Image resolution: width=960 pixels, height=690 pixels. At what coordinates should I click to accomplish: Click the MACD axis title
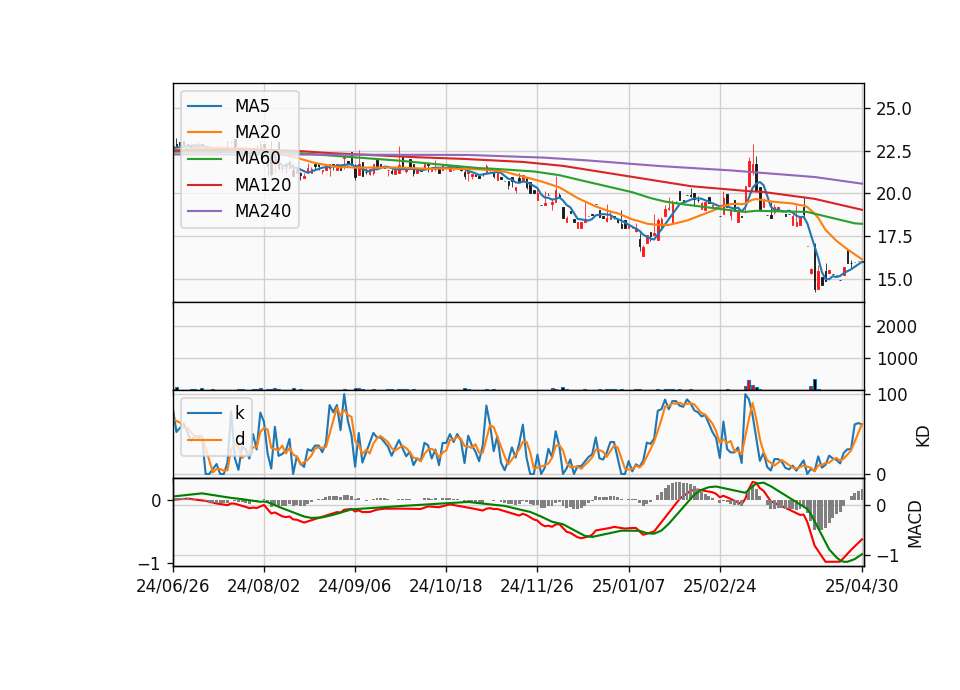[915, 524]
